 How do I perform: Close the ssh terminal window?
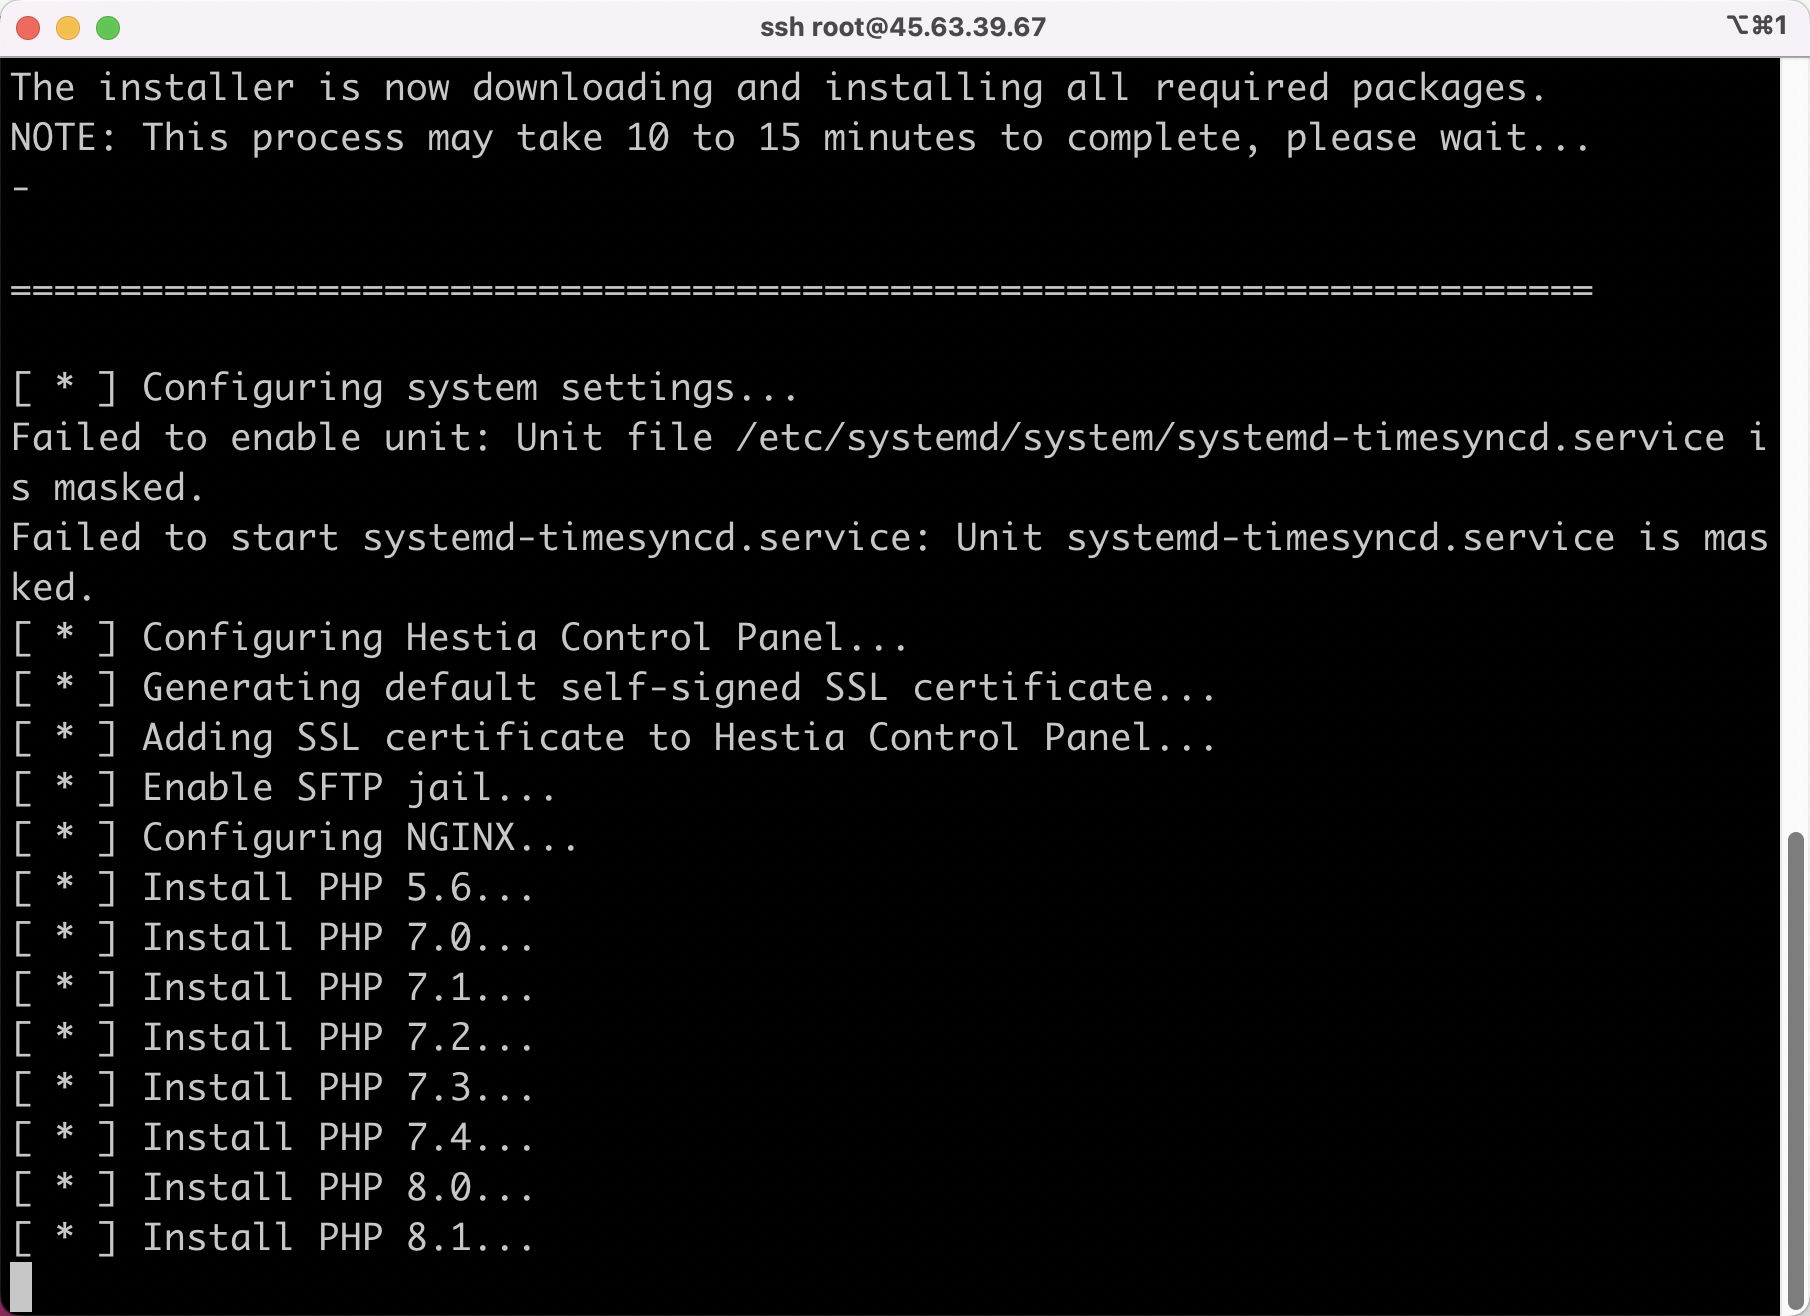[28, 28]
